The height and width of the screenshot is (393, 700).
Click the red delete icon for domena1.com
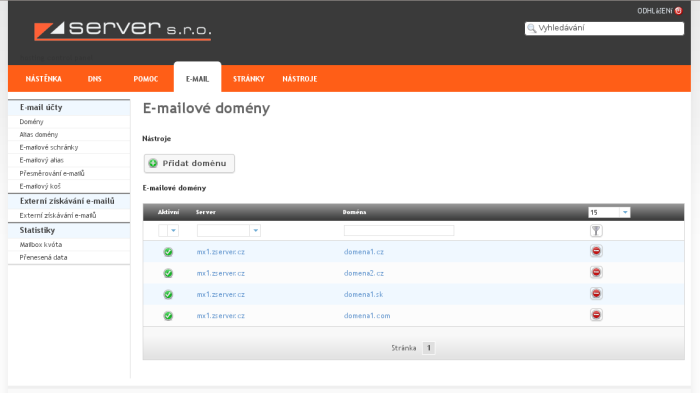[x=596, y=315]
